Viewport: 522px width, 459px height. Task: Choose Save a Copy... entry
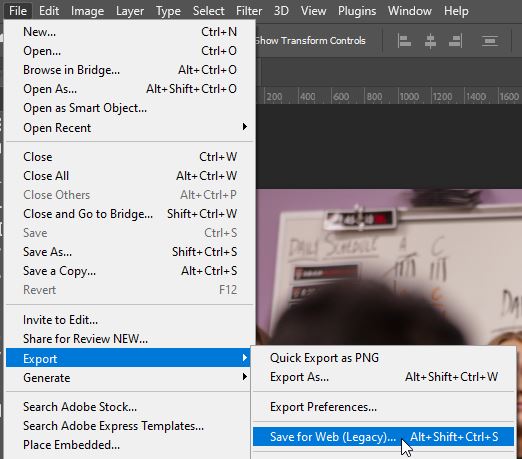click(x=130, y=271)
